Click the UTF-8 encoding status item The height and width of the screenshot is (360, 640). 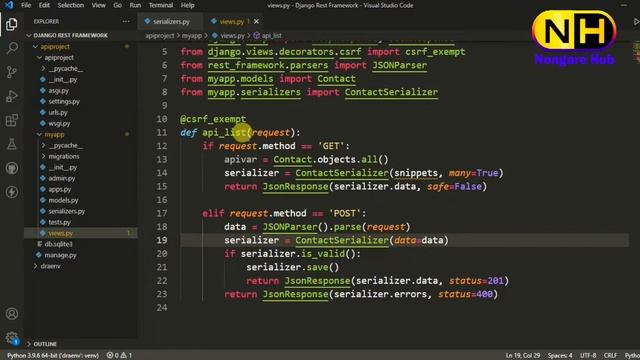click(x=588, y=356)
